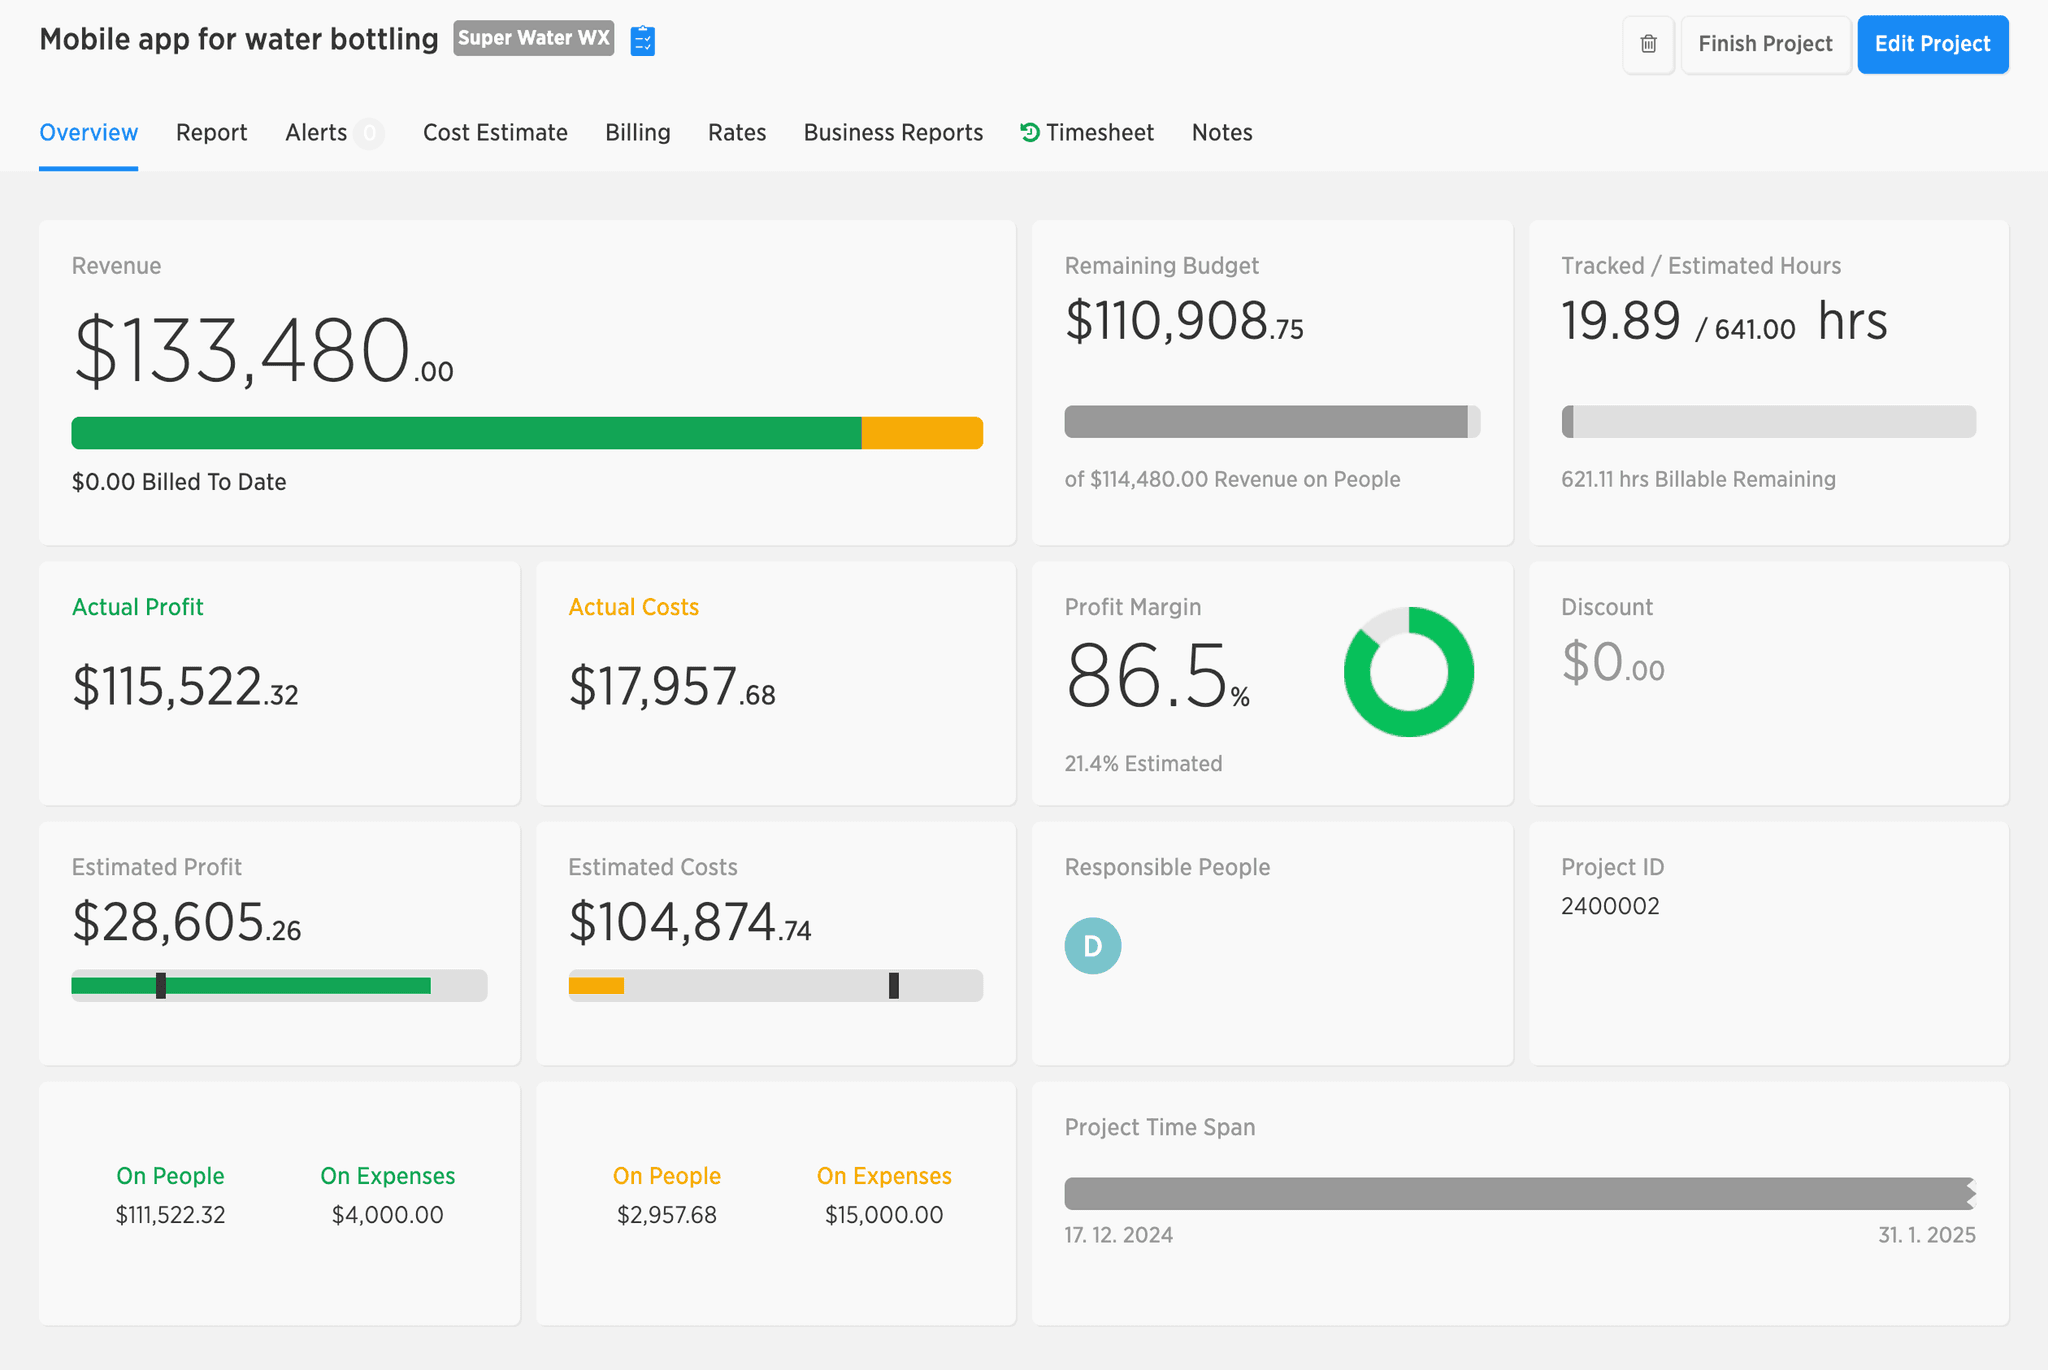Click the Estimated Profit bar marker
Viewport: 2048px width, 1370px height.
tap(161, 986)
